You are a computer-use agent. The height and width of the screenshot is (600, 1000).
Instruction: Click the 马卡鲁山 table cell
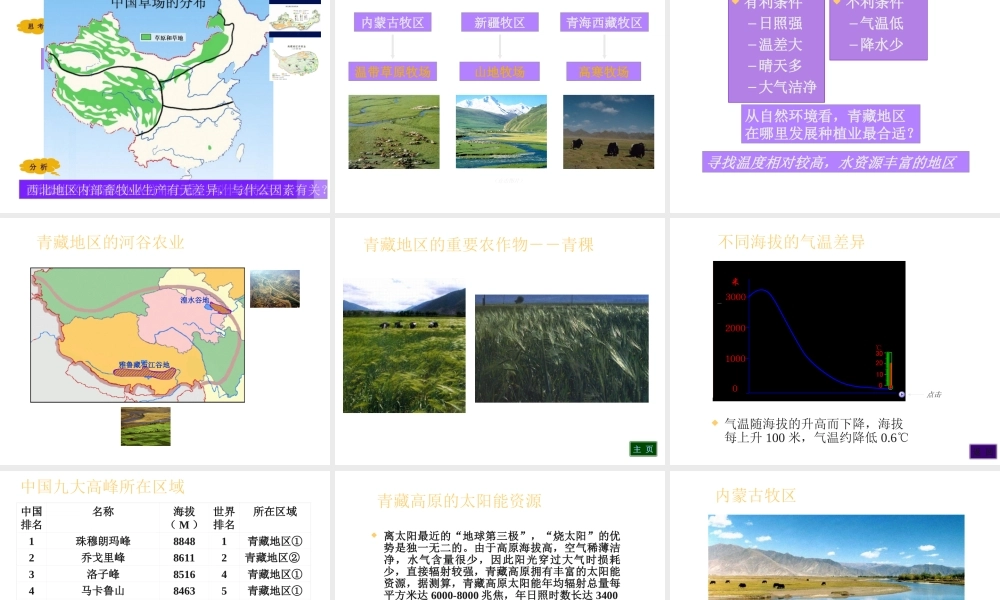tap(103, 591)
